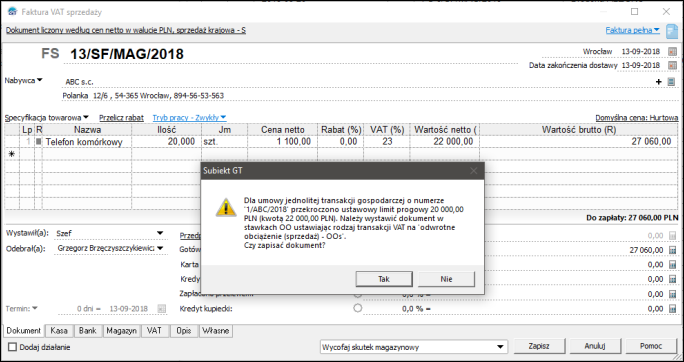
Task: Open the Tryb pracy - Zwykły menu
Action: click(189, 118)
